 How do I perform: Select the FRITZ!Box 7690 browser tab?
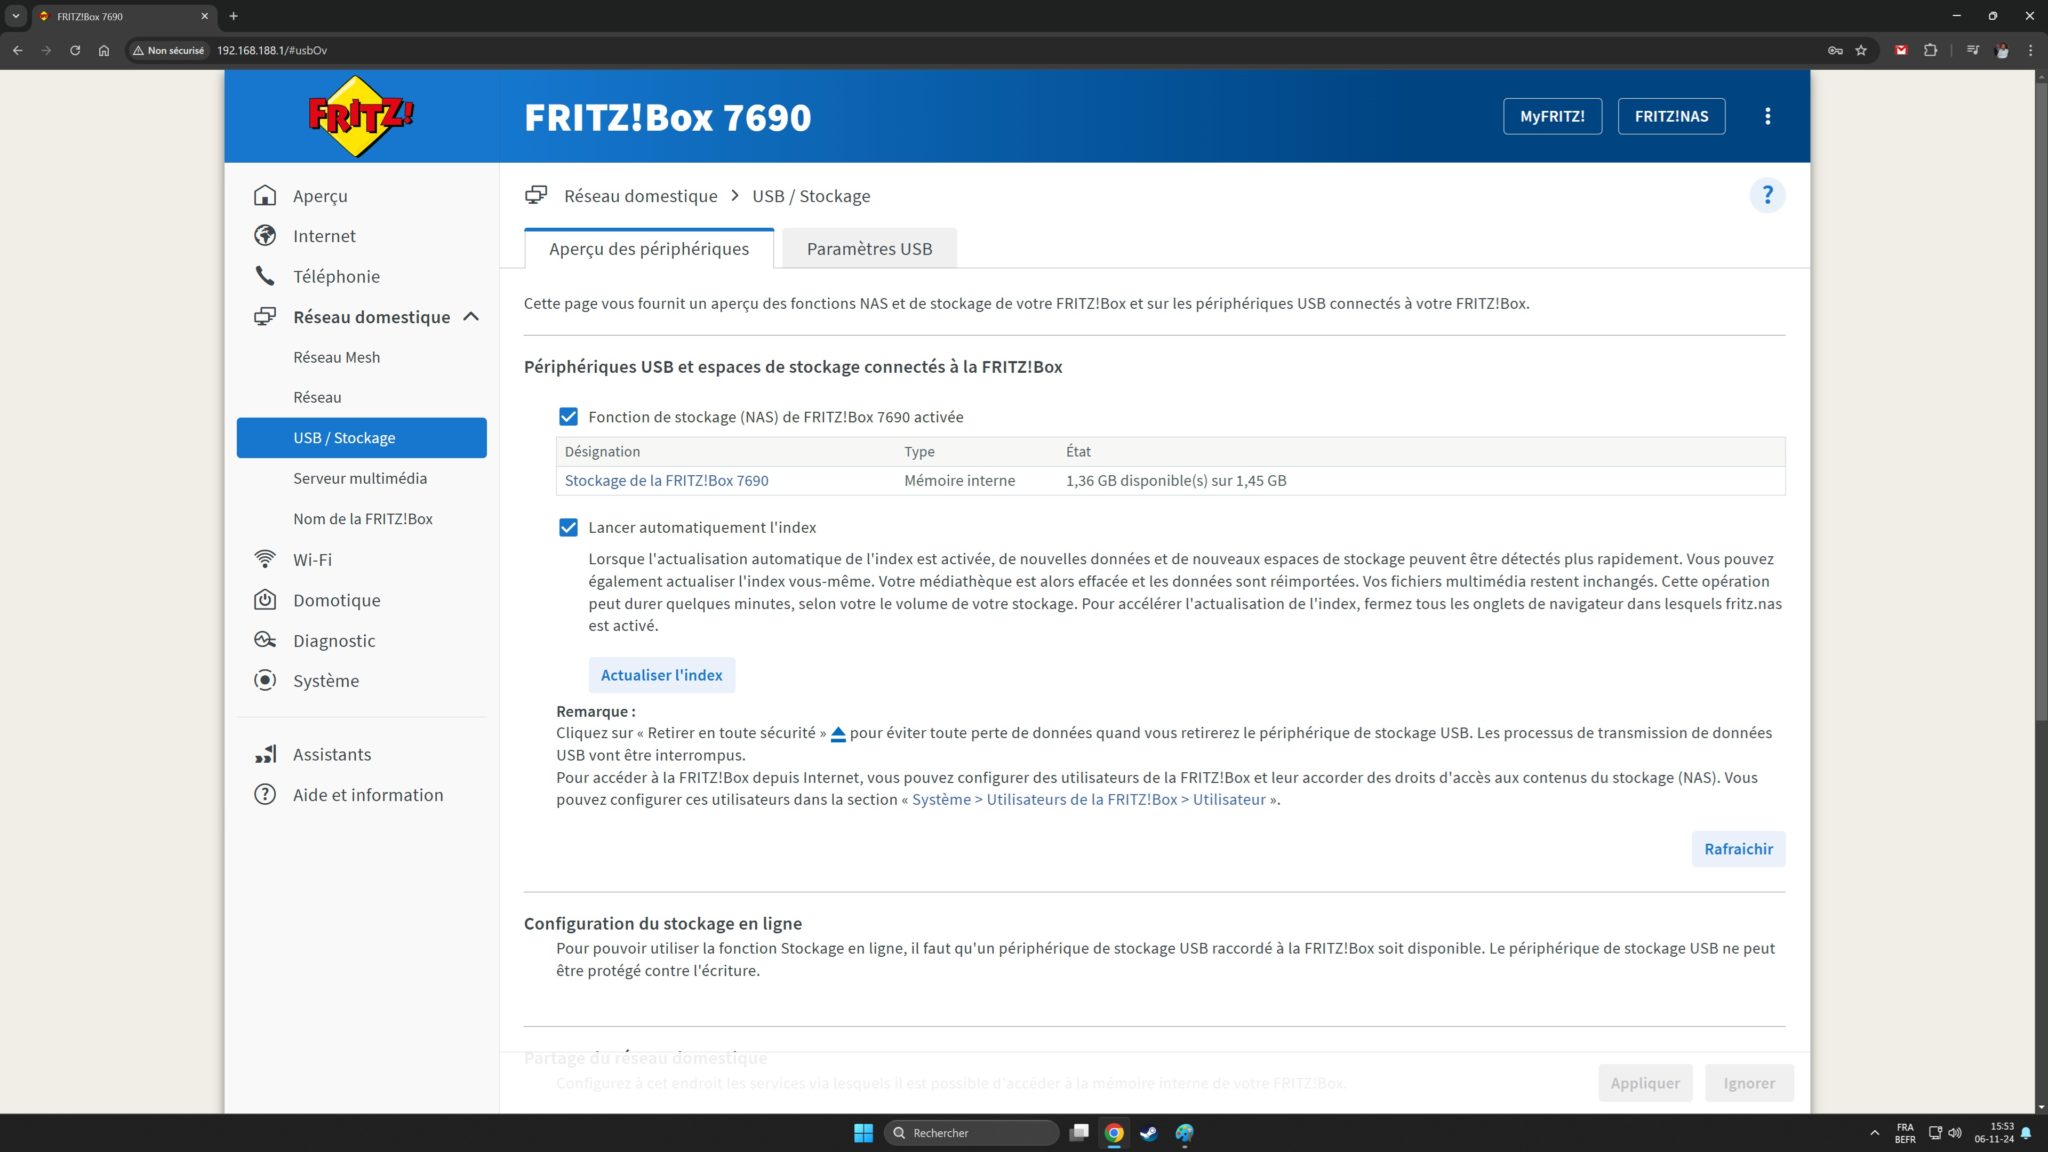tap(124, 16)
